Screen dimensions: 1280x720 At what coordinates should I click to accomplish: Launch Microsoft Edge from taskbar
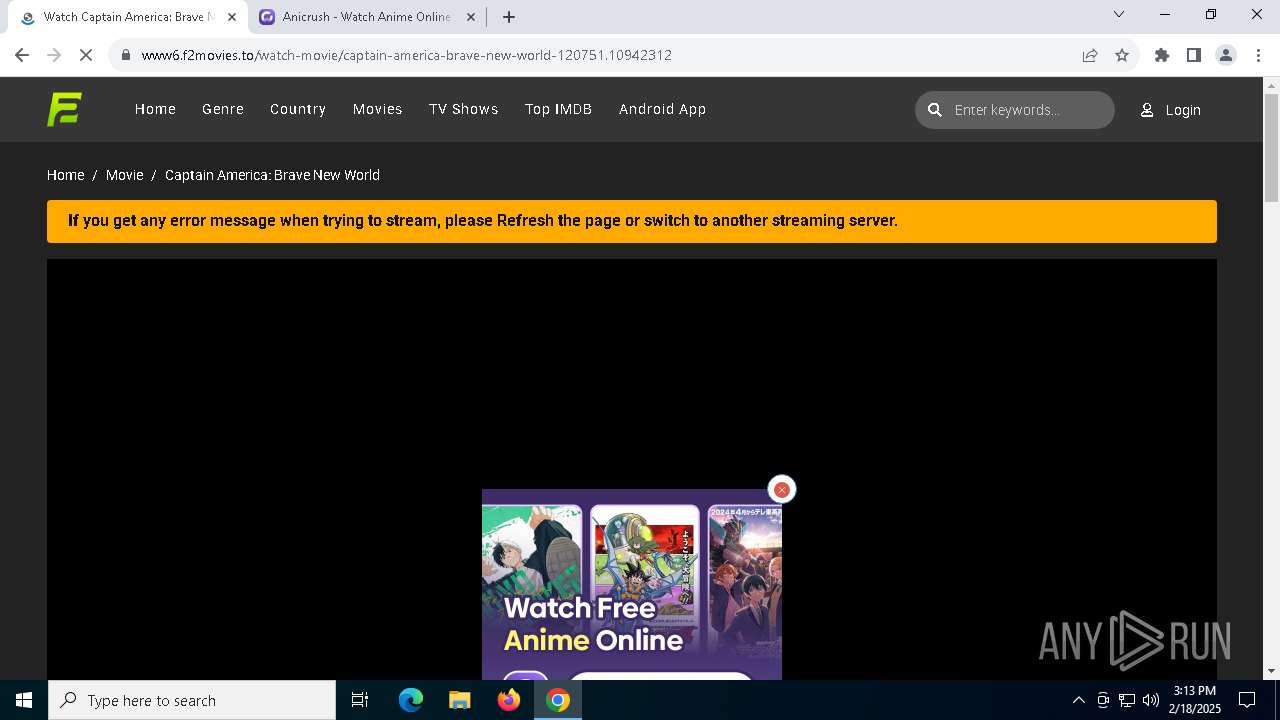click(x=411, y=700)
